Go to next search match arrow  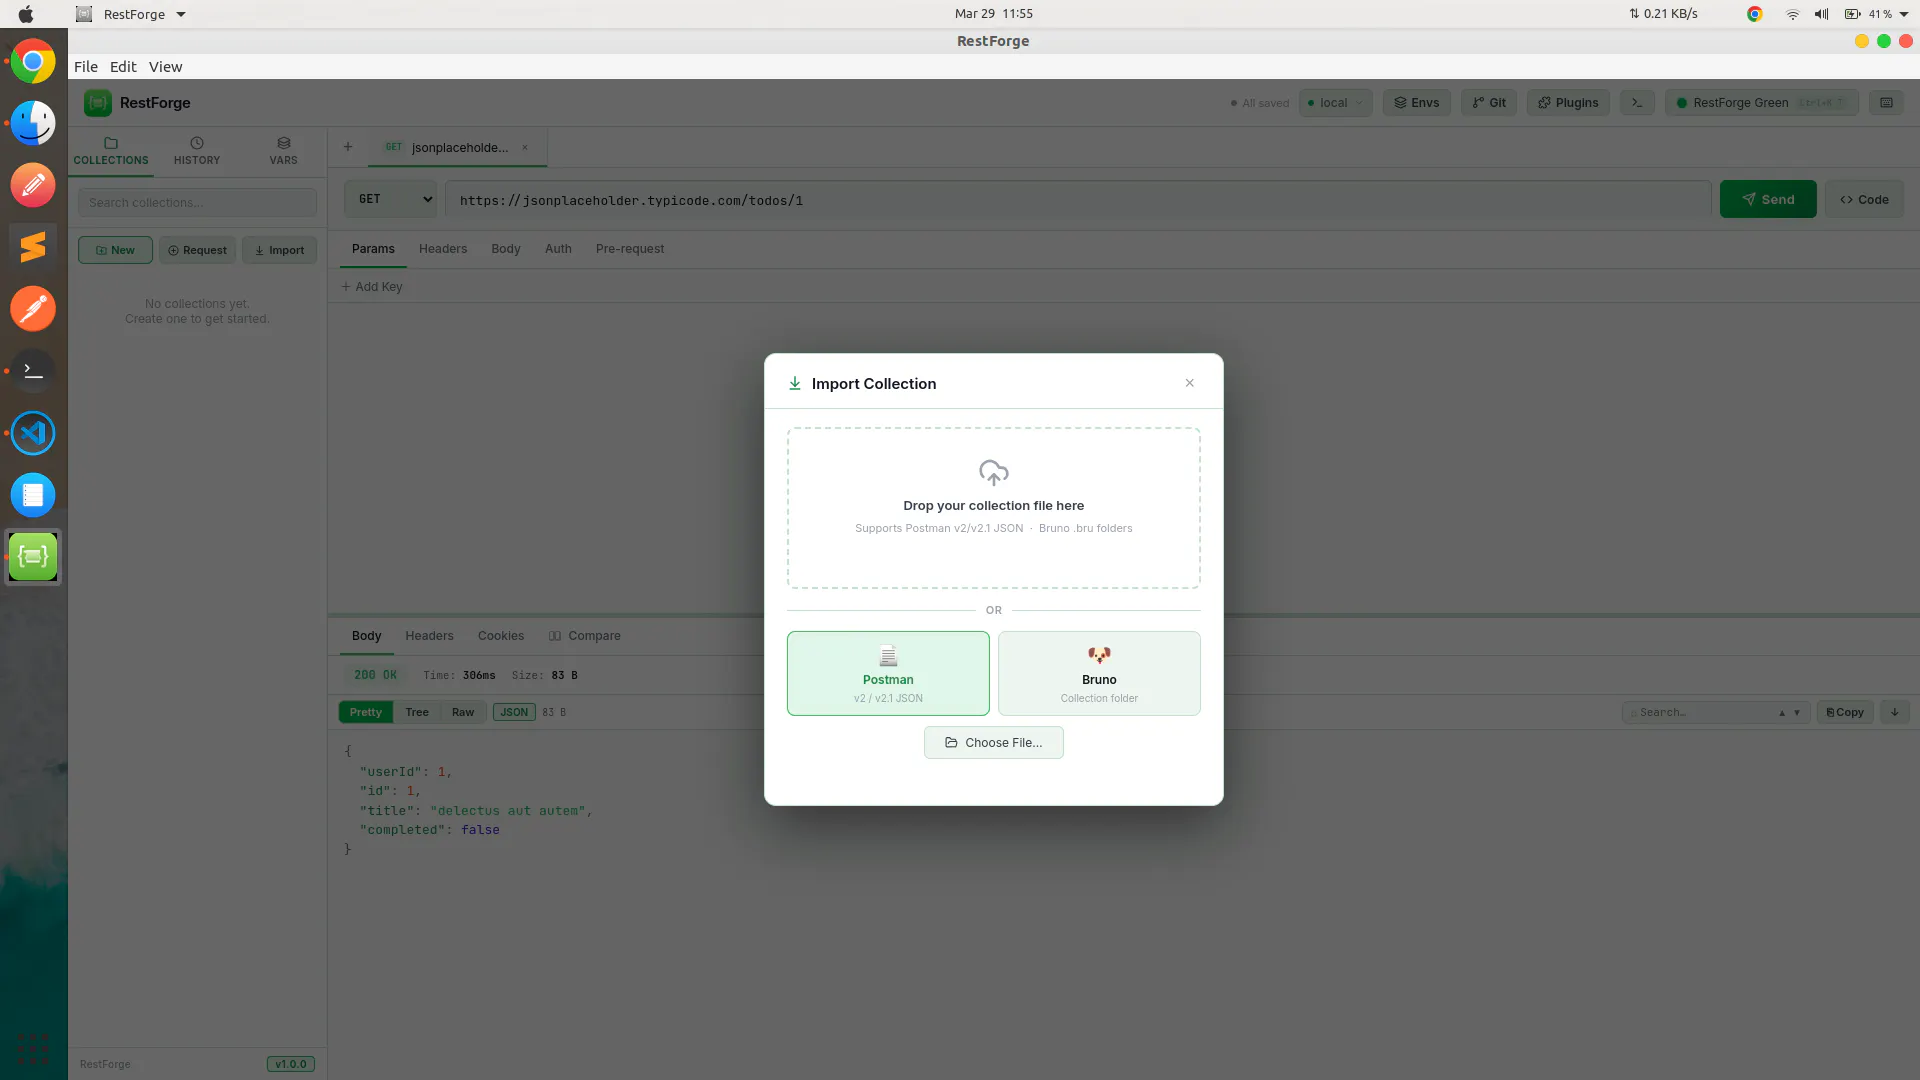click(1797, 713)
